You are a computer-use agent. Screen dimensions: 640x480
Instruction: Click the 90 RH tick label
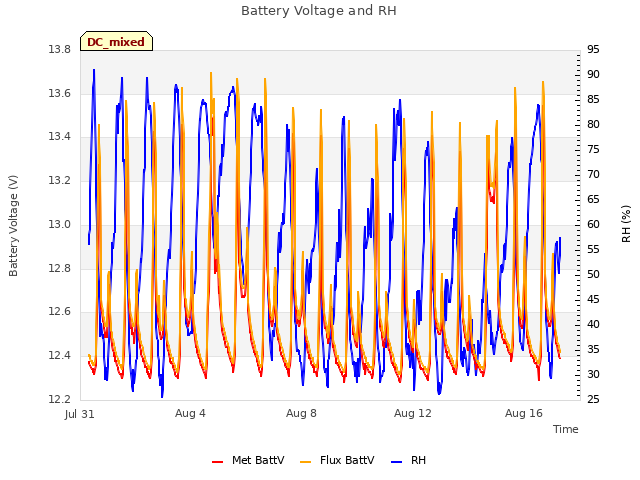593,74
